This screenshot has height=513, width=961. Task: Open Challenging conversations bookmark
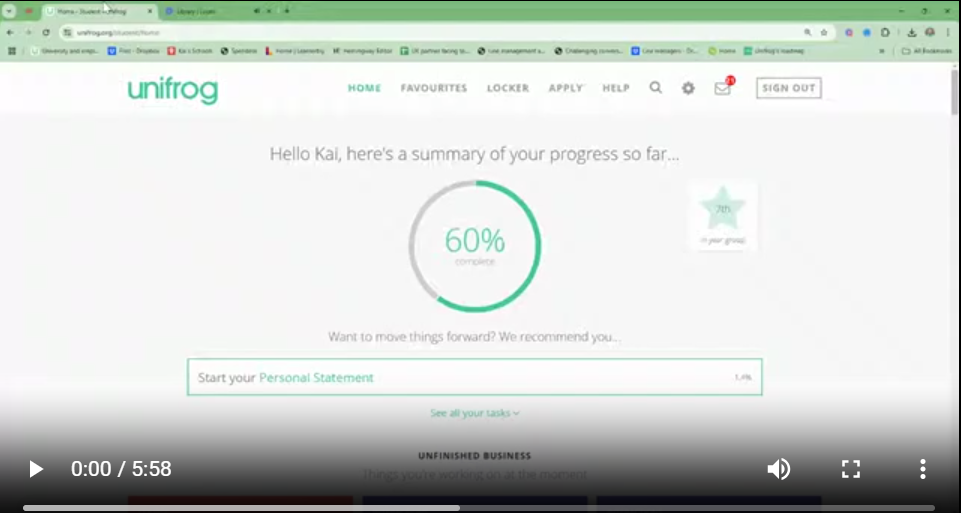point(588,51)
